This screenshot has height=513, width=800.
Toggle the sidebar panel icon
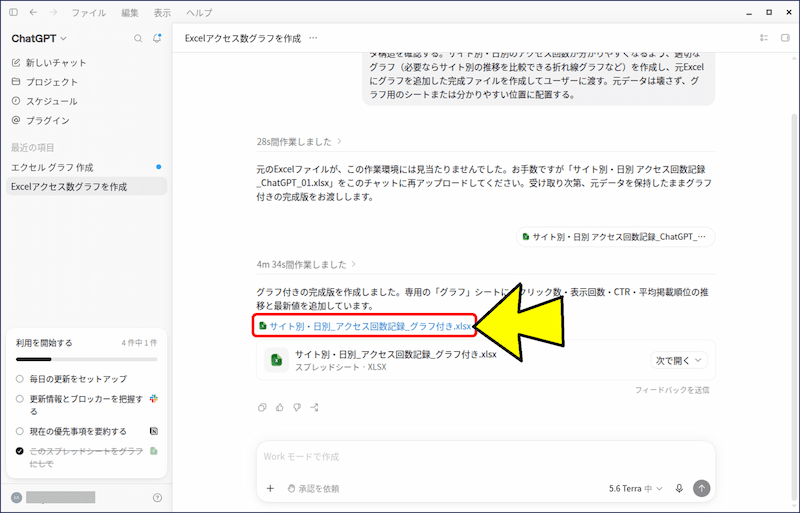pyautogui.click(x=14, y=12)
